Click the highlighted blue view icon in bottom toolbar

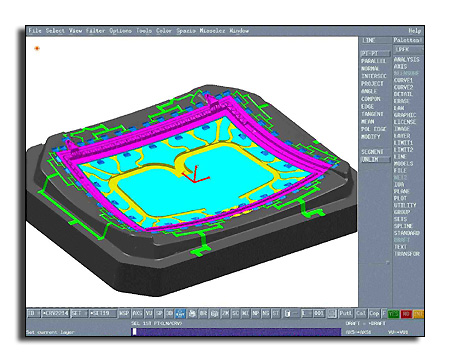pos(180,314)
